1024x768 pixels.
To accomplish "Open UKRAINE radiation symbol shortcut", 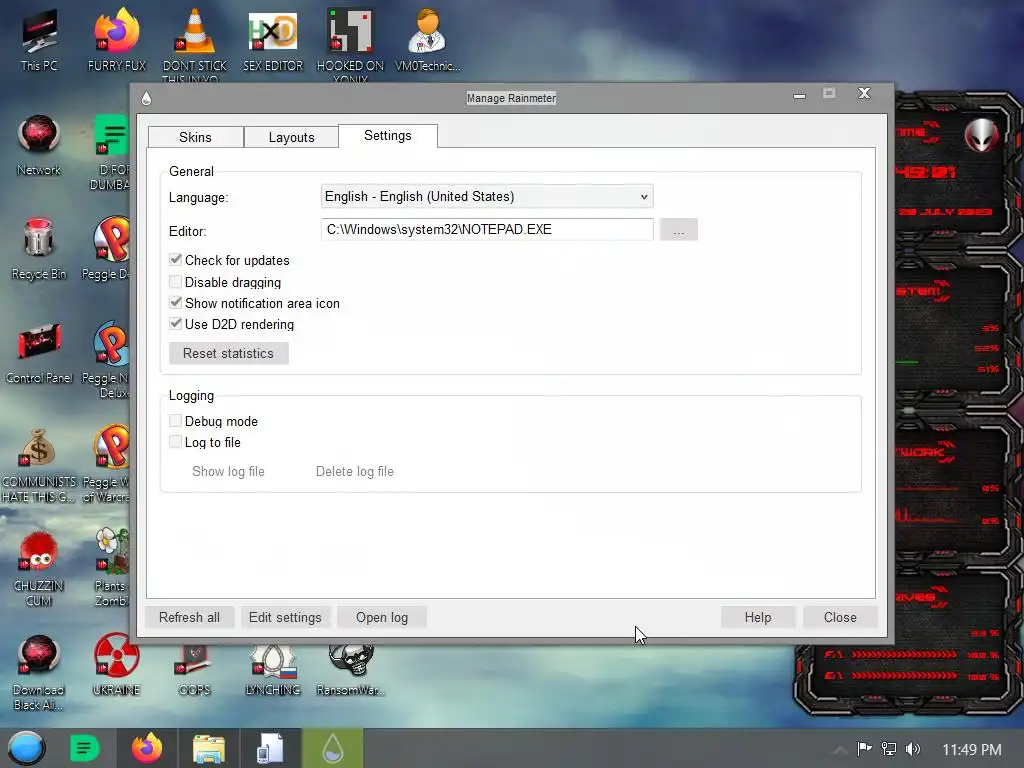I will (x=116, y=665).
